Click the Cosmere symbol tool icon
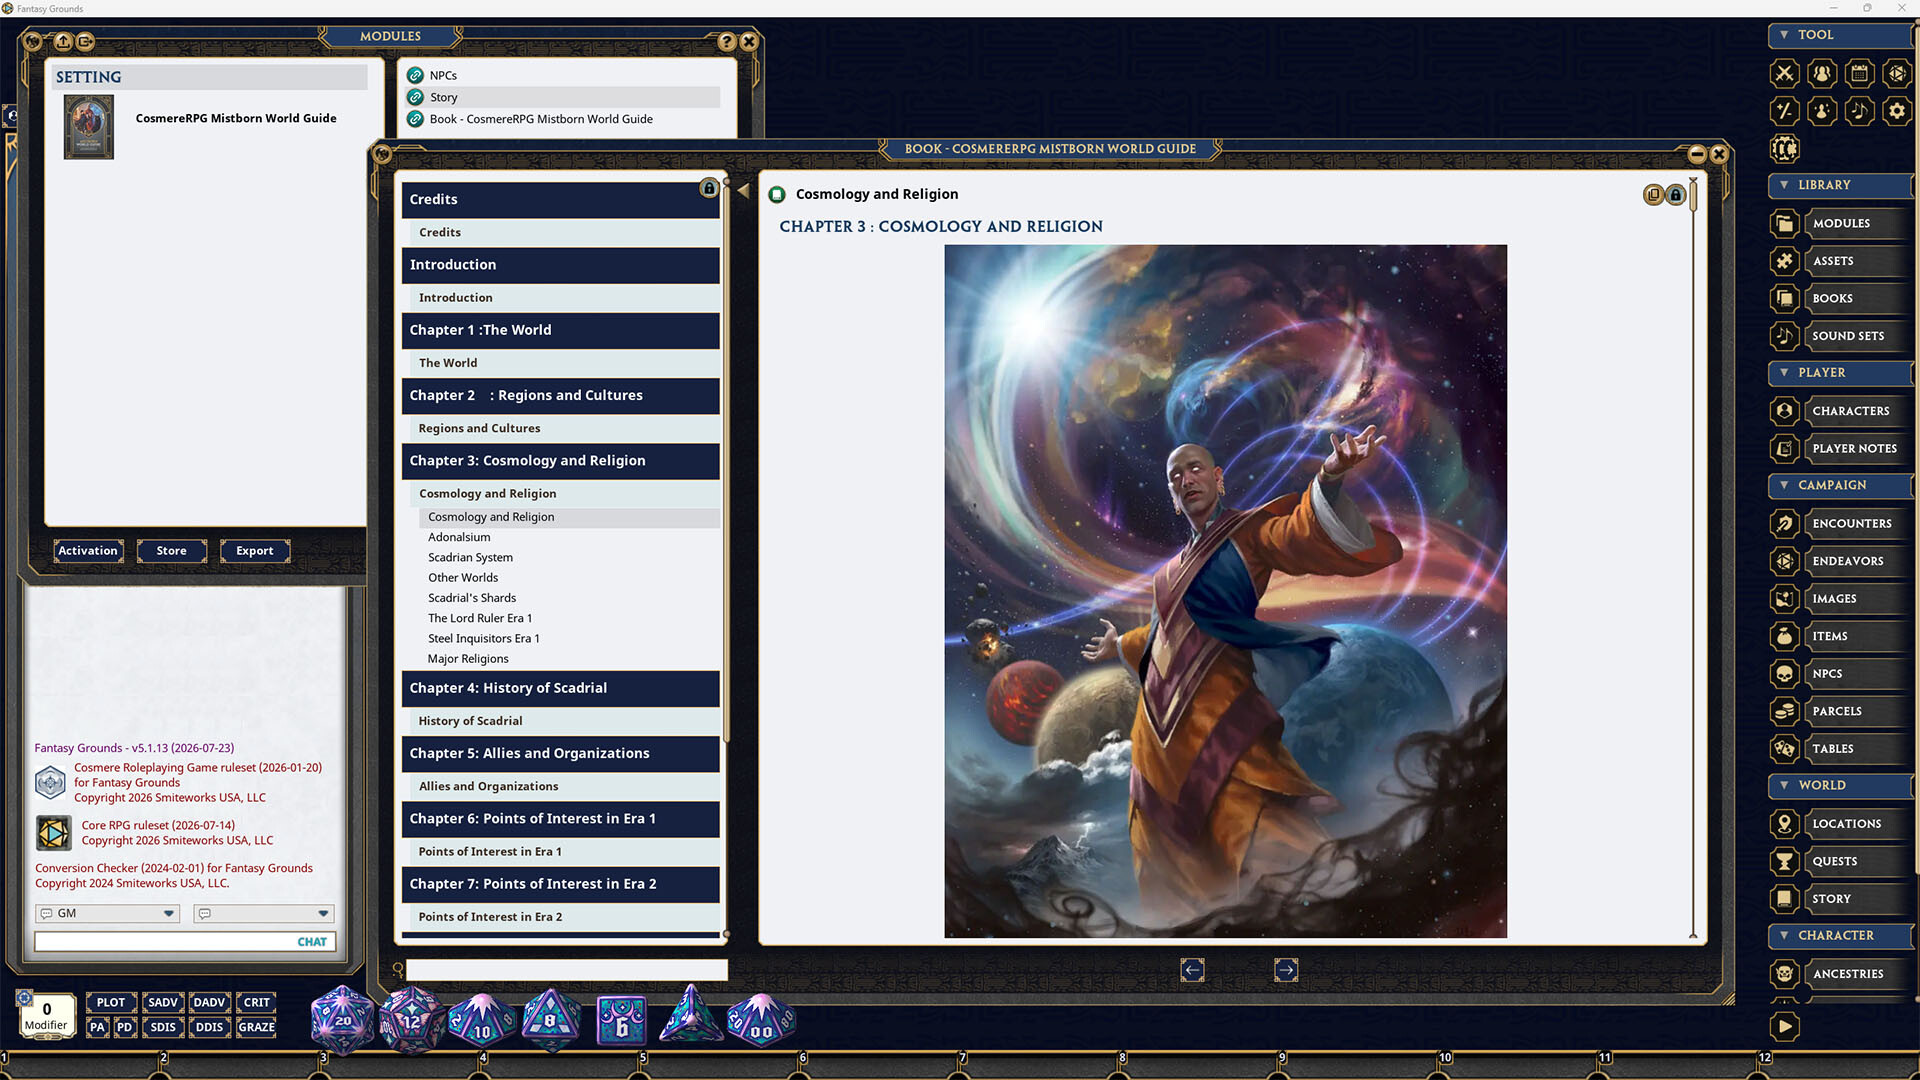Viewport: 1920px width, 1080px height. [1784, 149]
